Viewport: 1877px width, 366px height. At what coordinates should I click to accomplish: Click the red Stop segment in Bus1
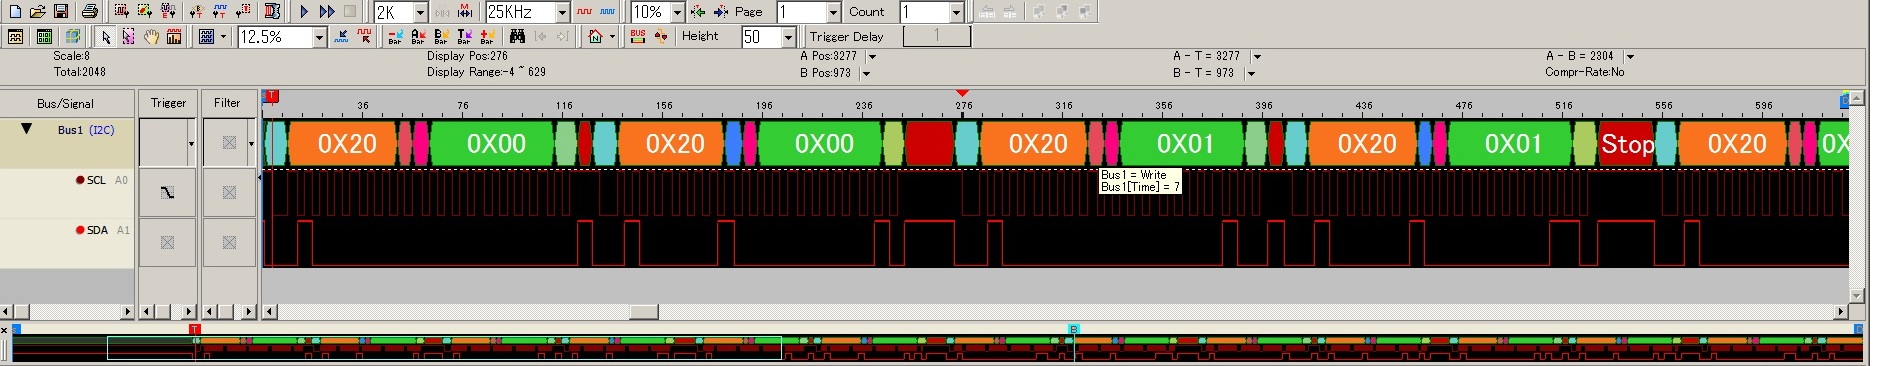coord(1626,144)
